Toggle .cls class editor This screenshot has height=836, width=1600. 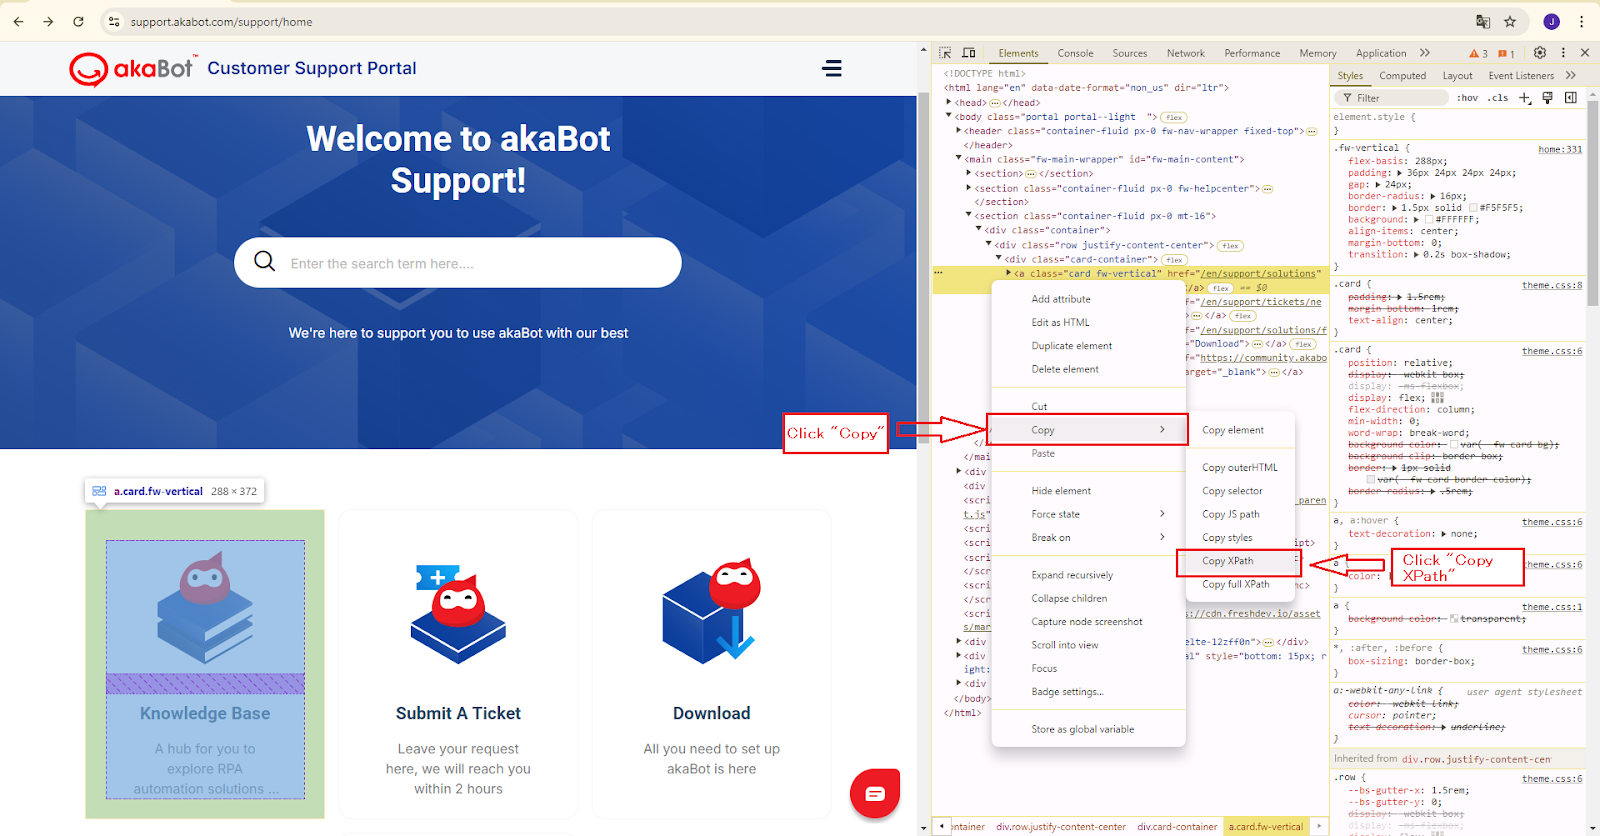pos(1498,98)
